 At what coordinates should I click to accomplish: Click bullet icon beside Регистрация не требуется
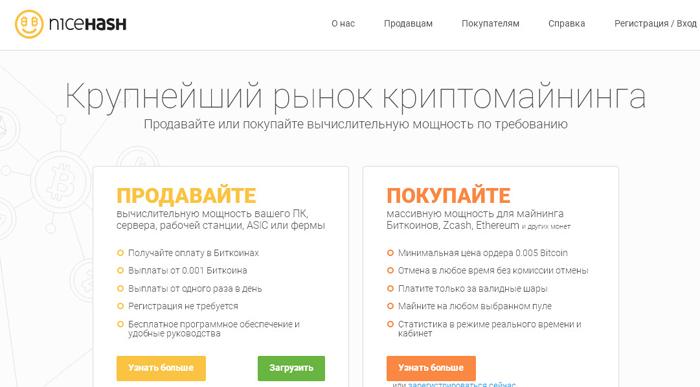(120, 306)
